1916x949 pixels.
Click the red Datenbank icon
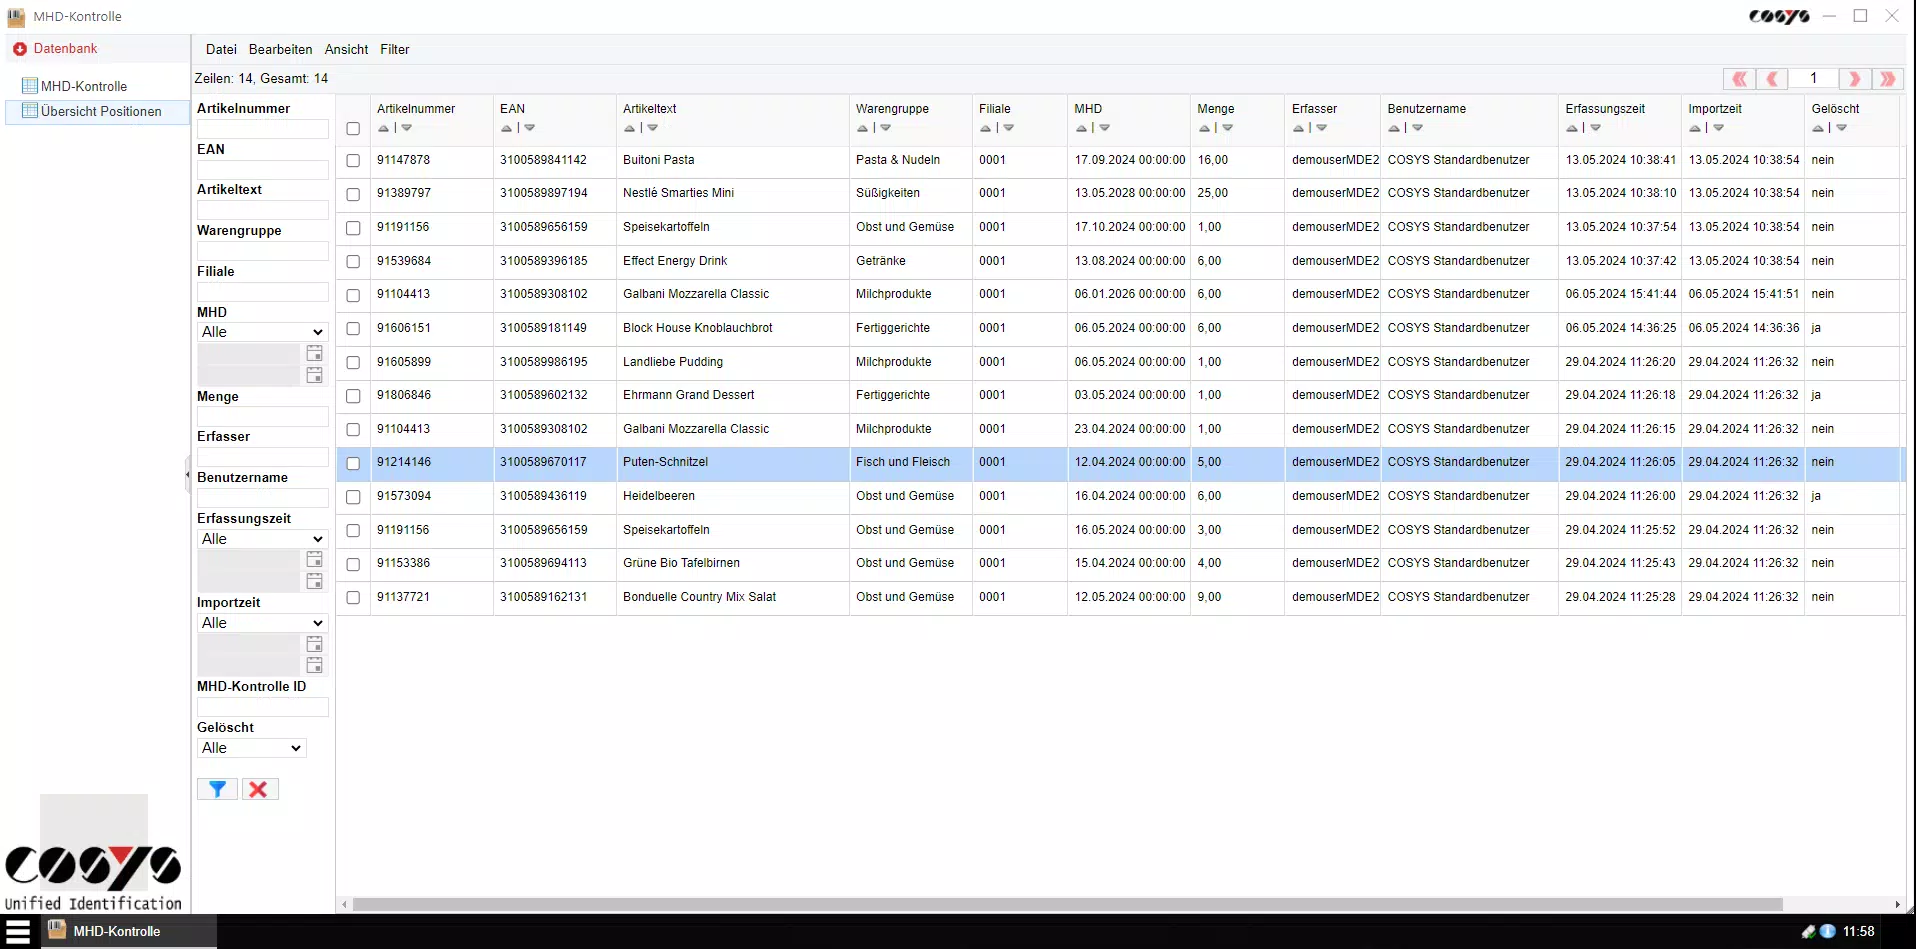click(x=20, y=49)
